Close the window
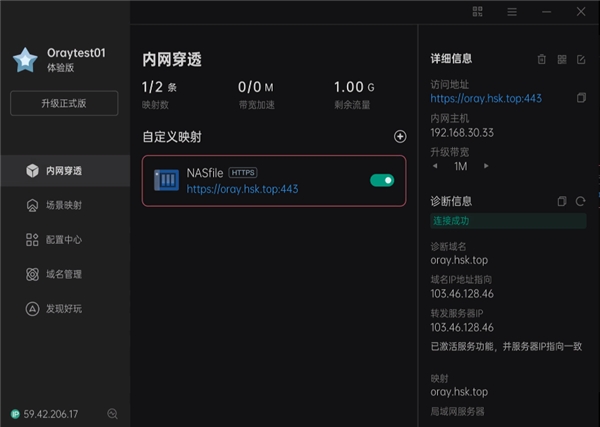This screenshot has width=600, height=427. point(581,12)
